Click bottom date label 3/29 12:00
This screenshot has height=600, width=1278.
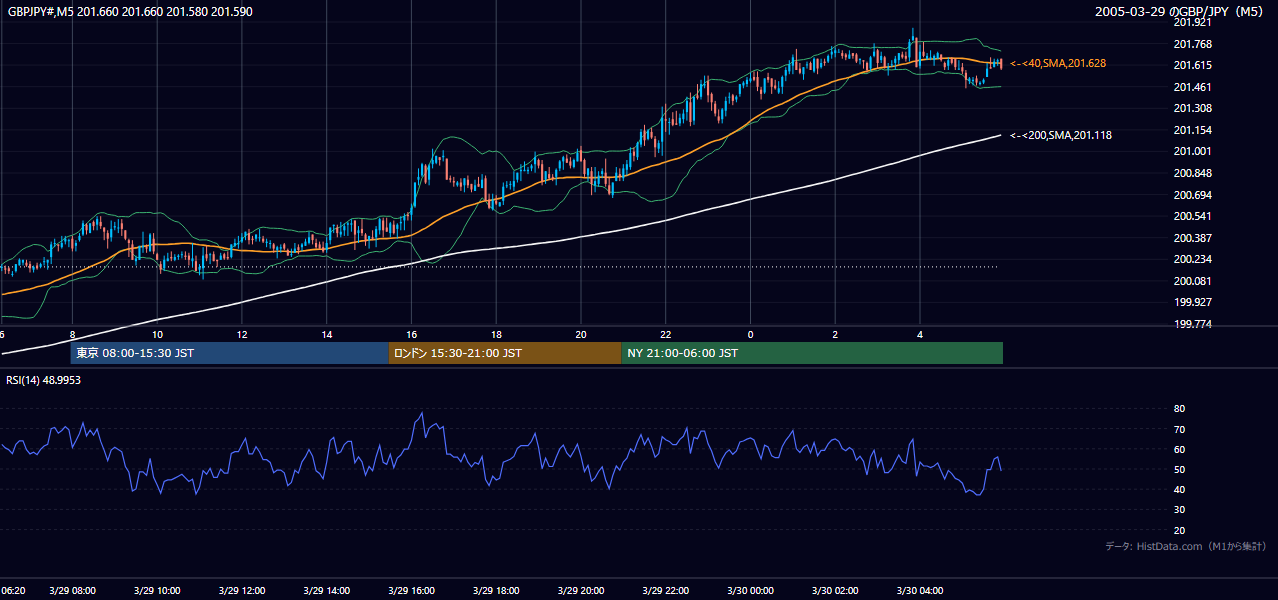(x=242, y=591)
